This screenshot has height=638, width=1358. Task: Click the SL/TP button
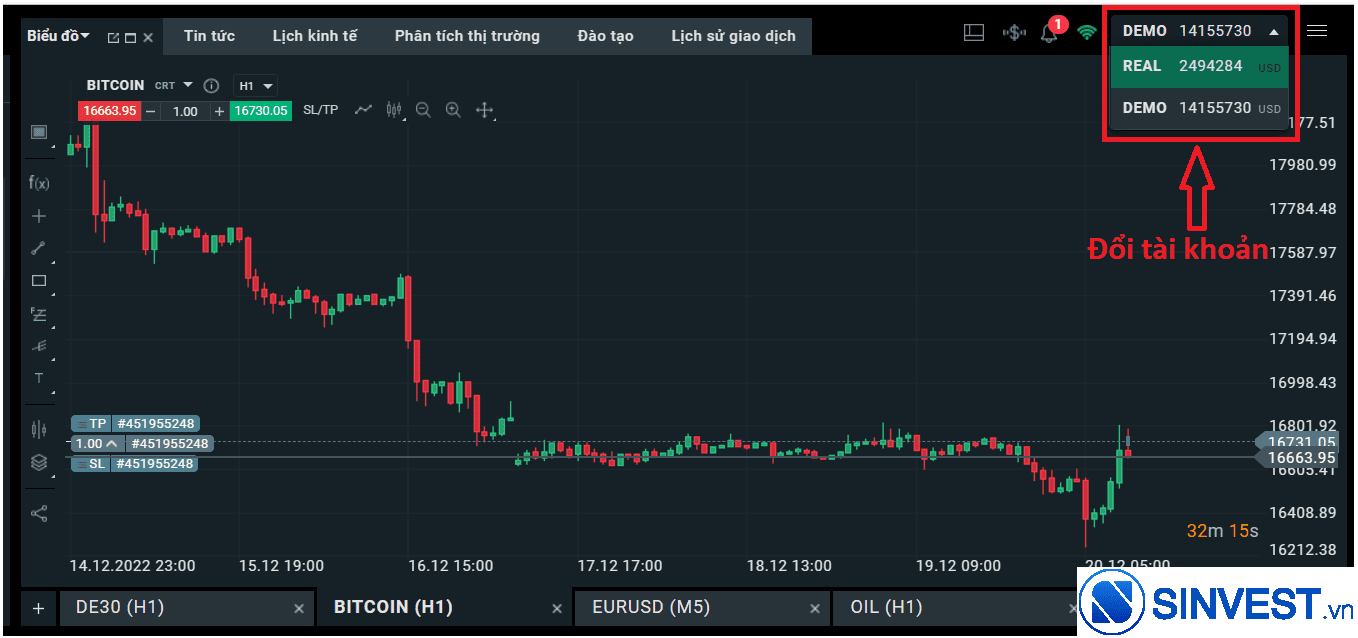click(x=320, y=110)
